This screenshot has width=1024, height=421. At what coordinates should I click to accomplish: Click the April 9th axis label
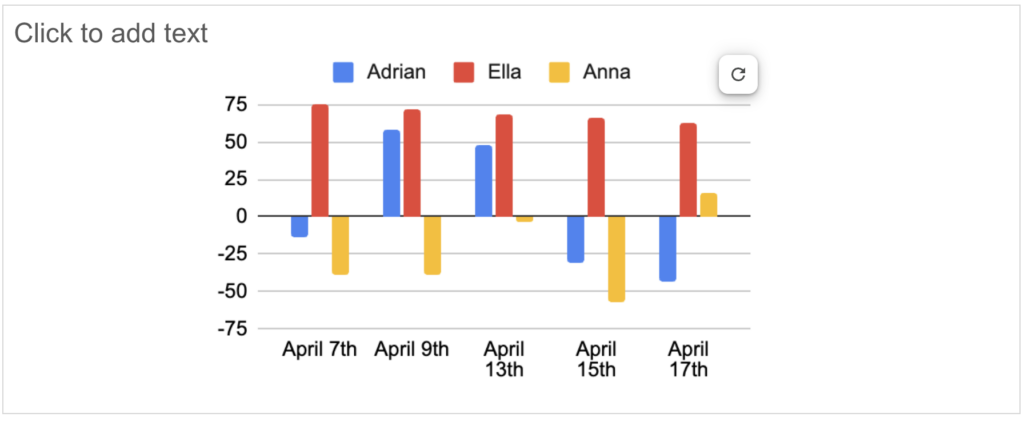click(411, 349)
